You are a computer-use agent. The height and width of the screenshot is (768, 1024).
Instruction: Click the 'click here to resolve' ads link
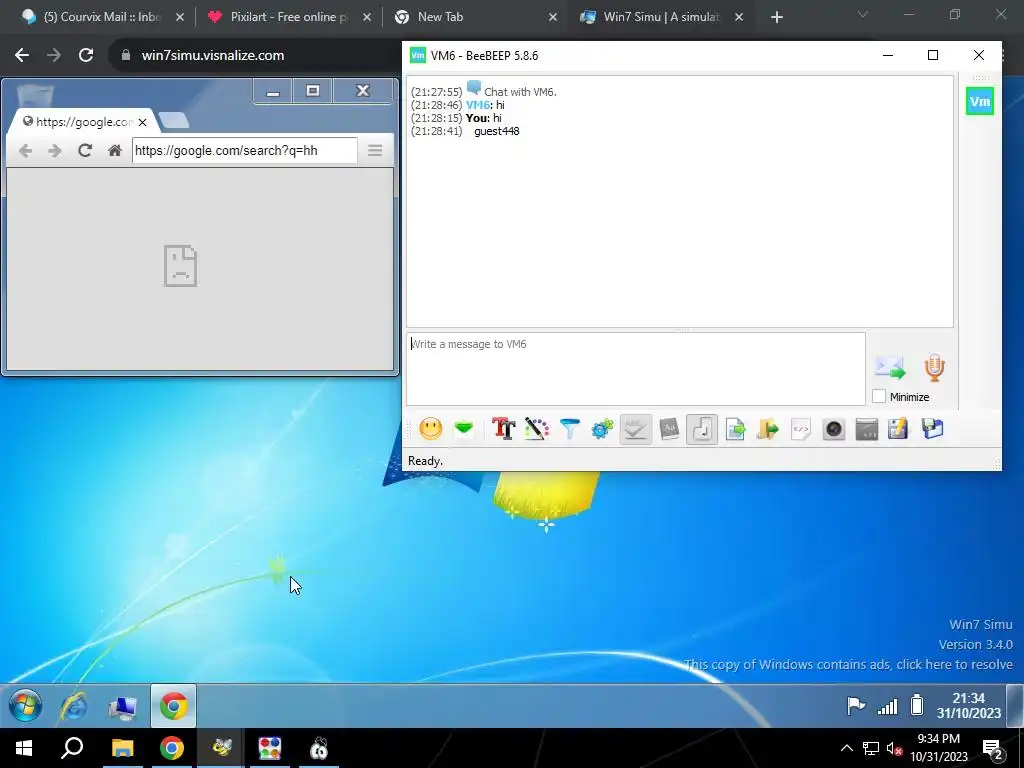(954, 665)
